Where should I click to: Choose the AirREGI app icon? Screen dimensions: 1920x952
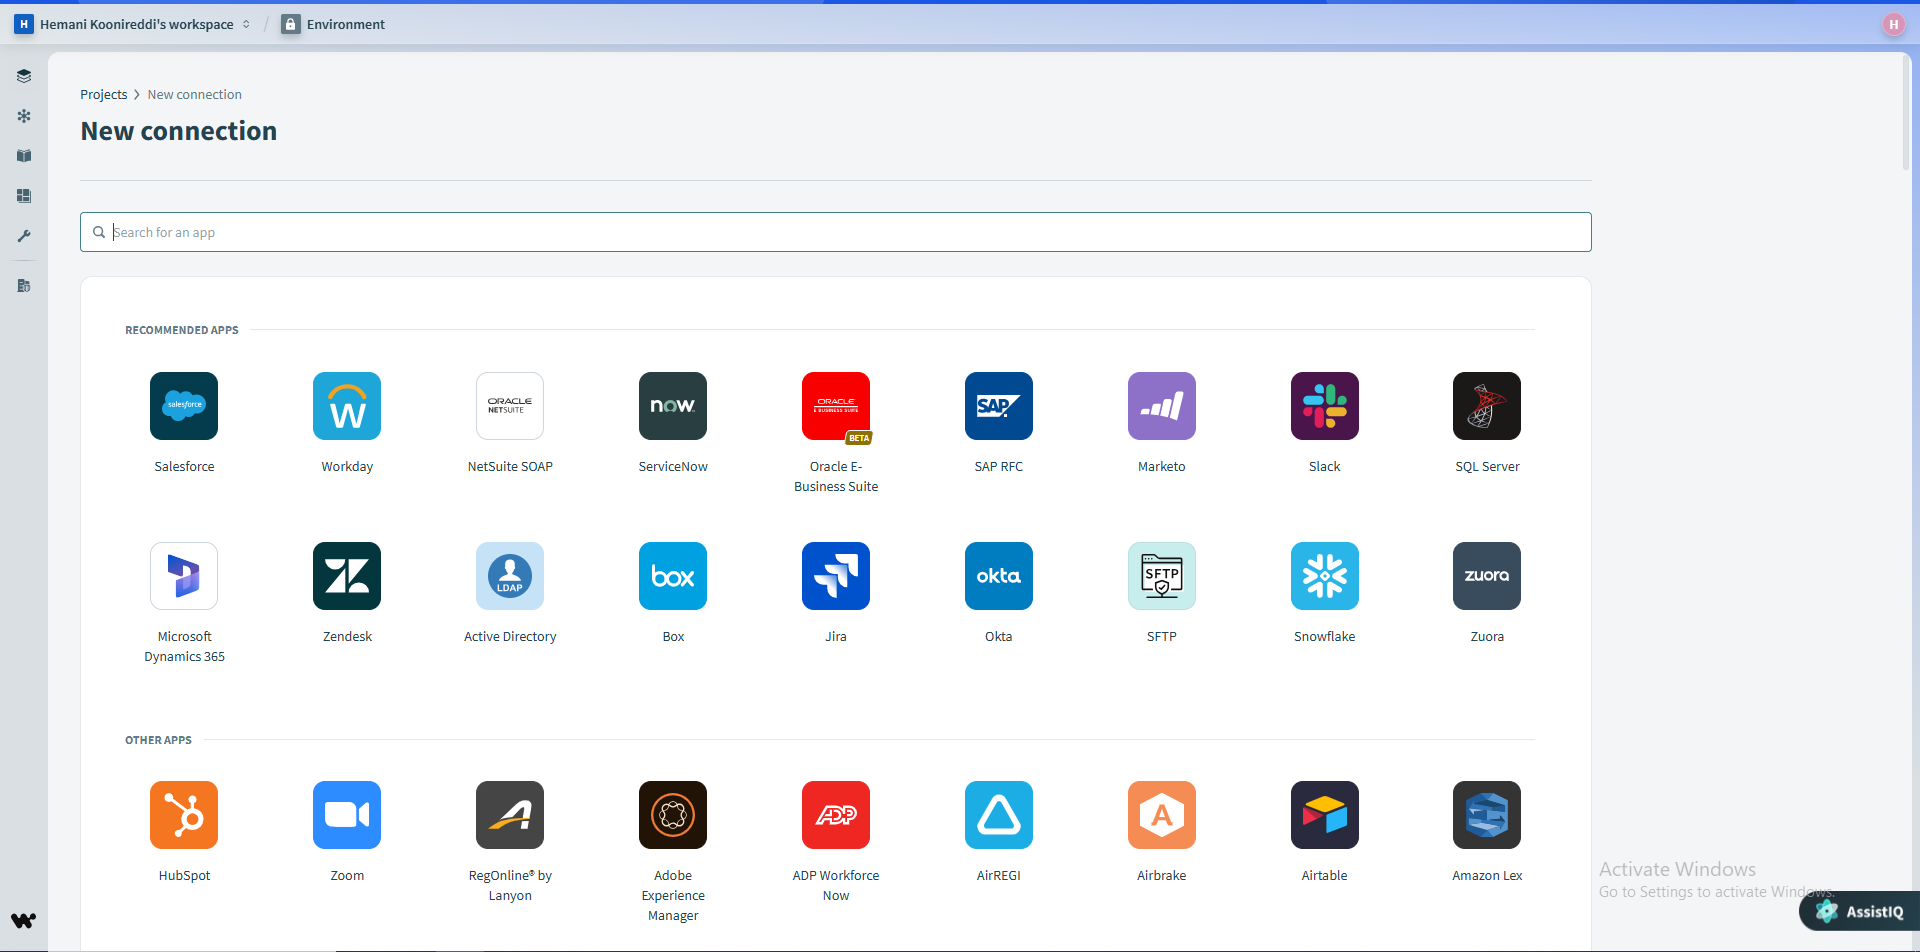tap(999, 815)
